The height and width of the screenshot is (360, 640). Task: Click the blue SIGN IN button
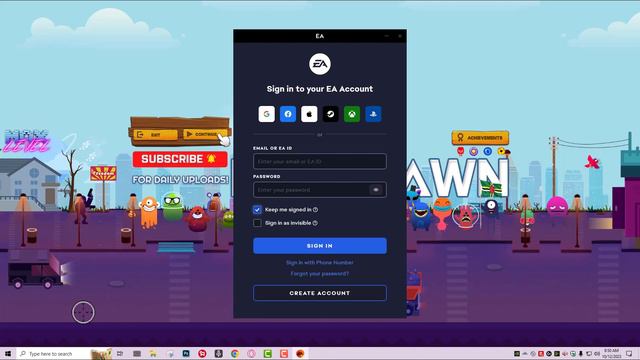[x=320, y=246]
